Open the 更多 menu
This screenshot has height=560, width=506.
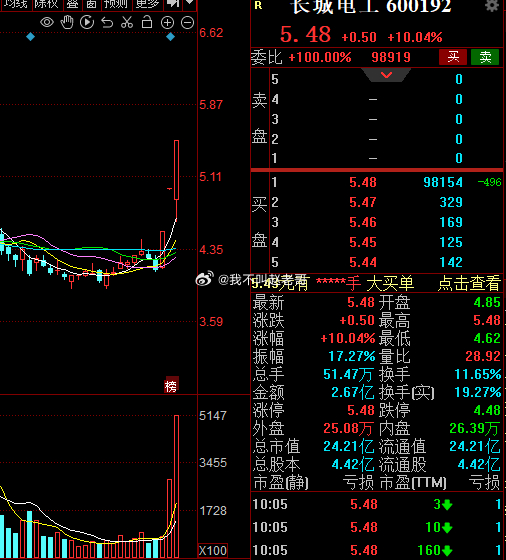[147, 4]
